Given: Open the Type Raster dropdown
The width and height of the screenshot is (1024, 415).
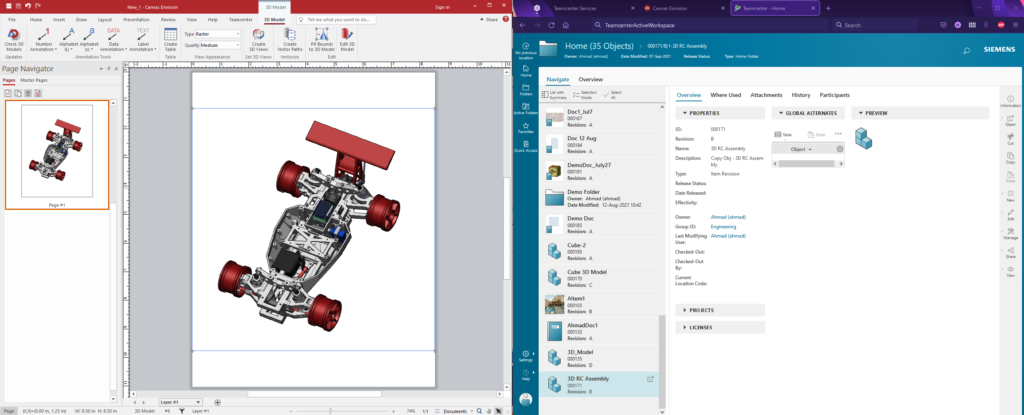Looking at the screenshot, I should point(217,33).
